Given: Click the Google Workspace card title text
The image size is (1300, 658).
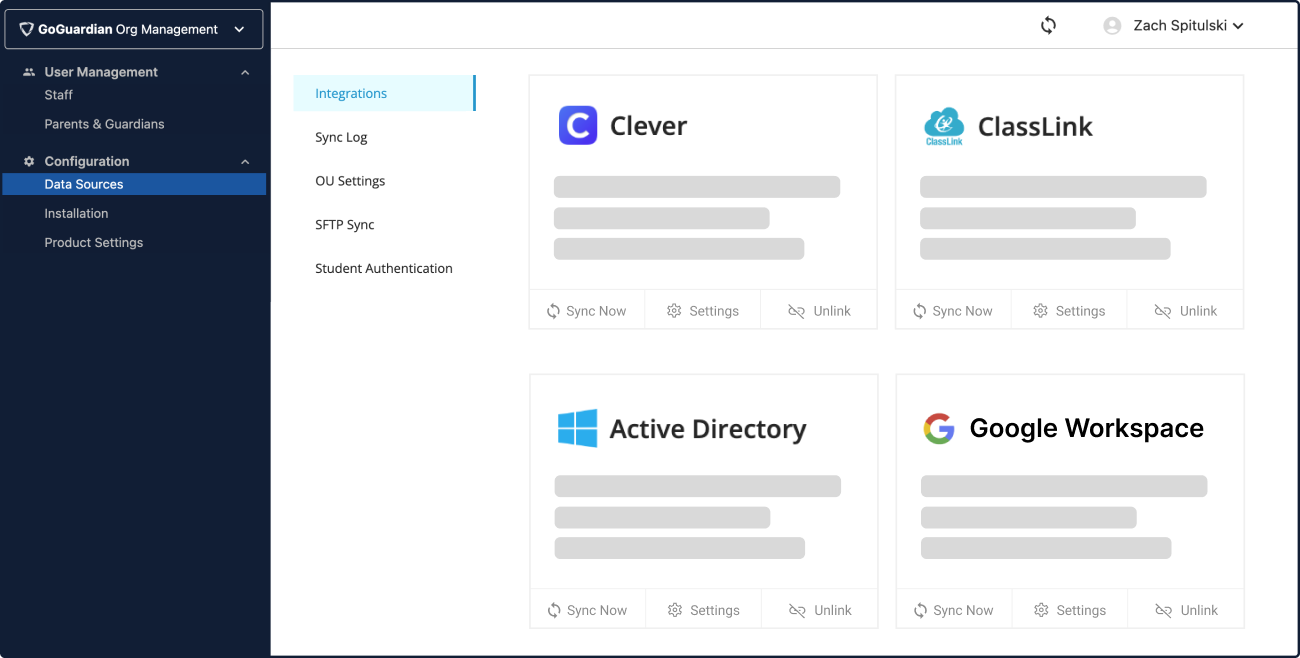Looking at the screenshot, I should 1087,428.
